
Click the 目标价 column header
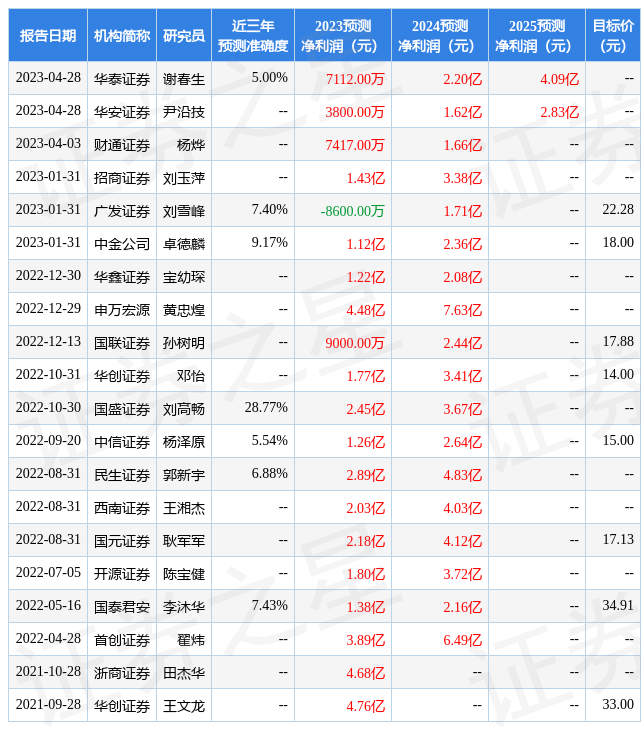point(613,35)
